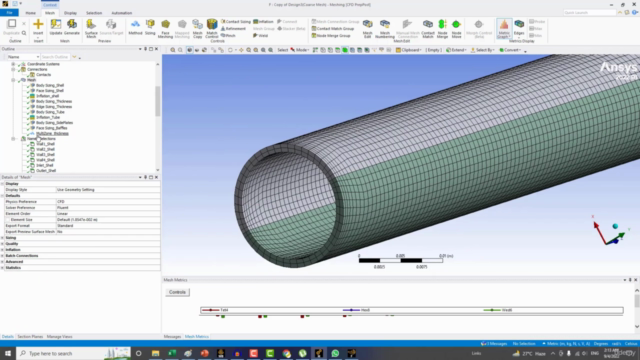The image size is (640, 360).
Task: Open the Convert dropdown
Action: click(x=510, y=50)
